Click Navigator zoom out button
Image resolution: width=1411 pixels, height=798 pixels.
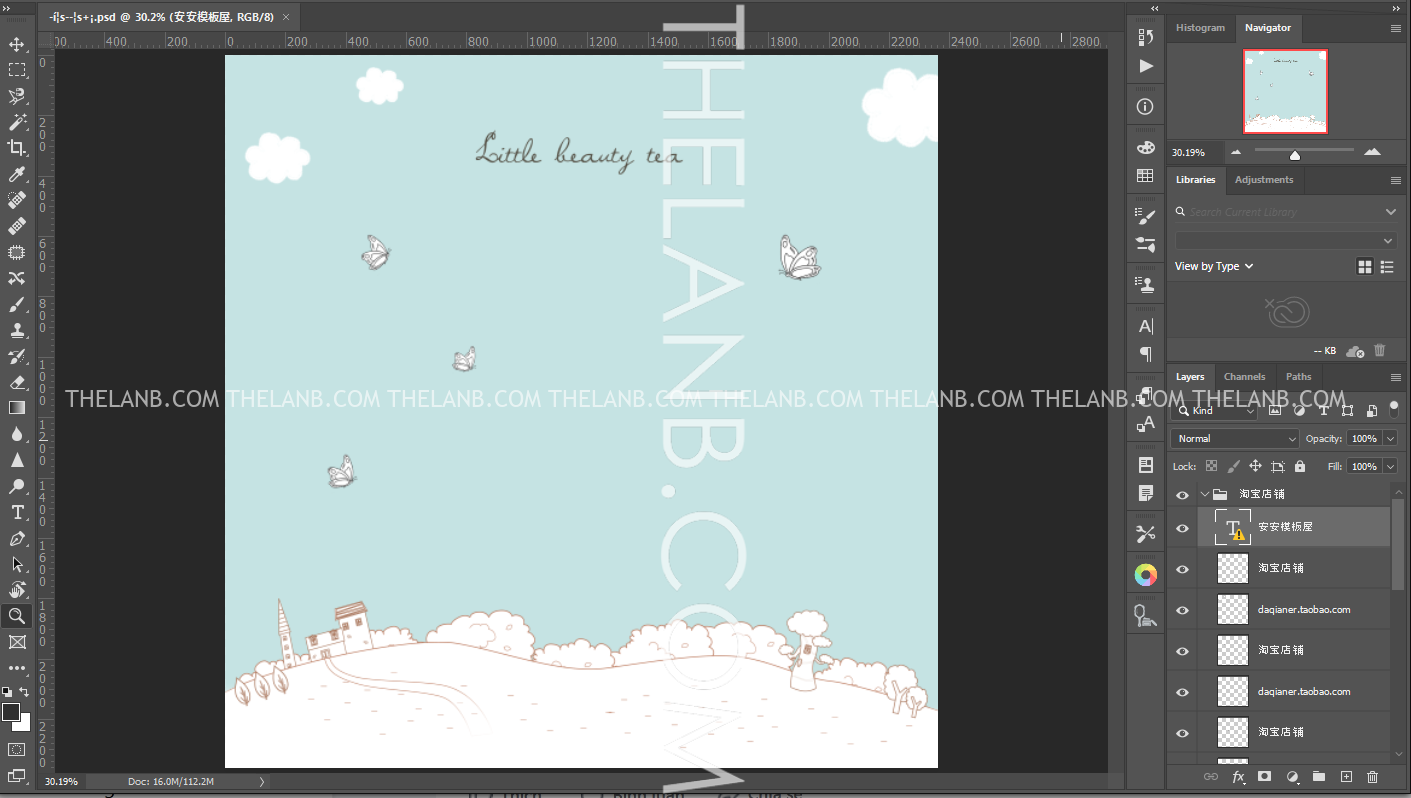click(1236, 152)
